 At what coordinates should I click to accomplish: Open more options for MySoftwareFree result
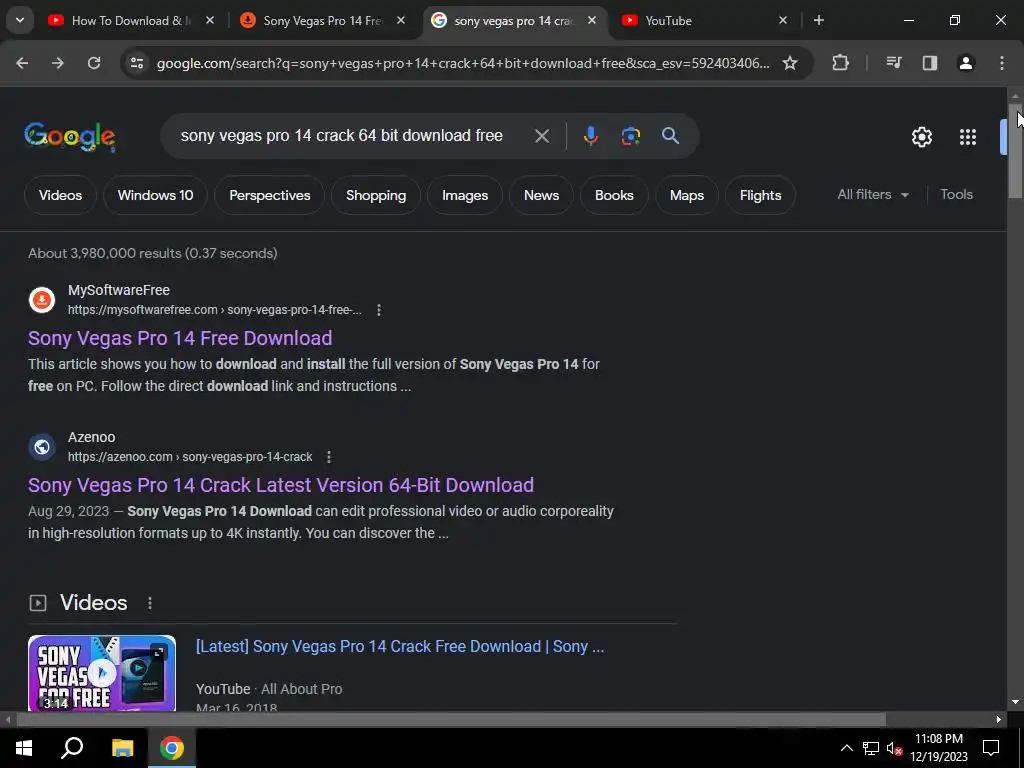(379, 310)
